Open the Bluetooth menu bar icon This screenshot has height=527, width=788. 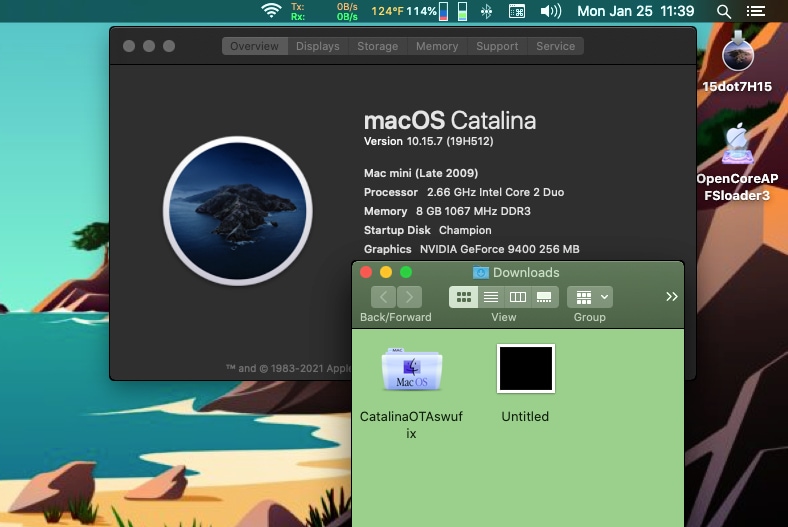click(x=486, y=11)
